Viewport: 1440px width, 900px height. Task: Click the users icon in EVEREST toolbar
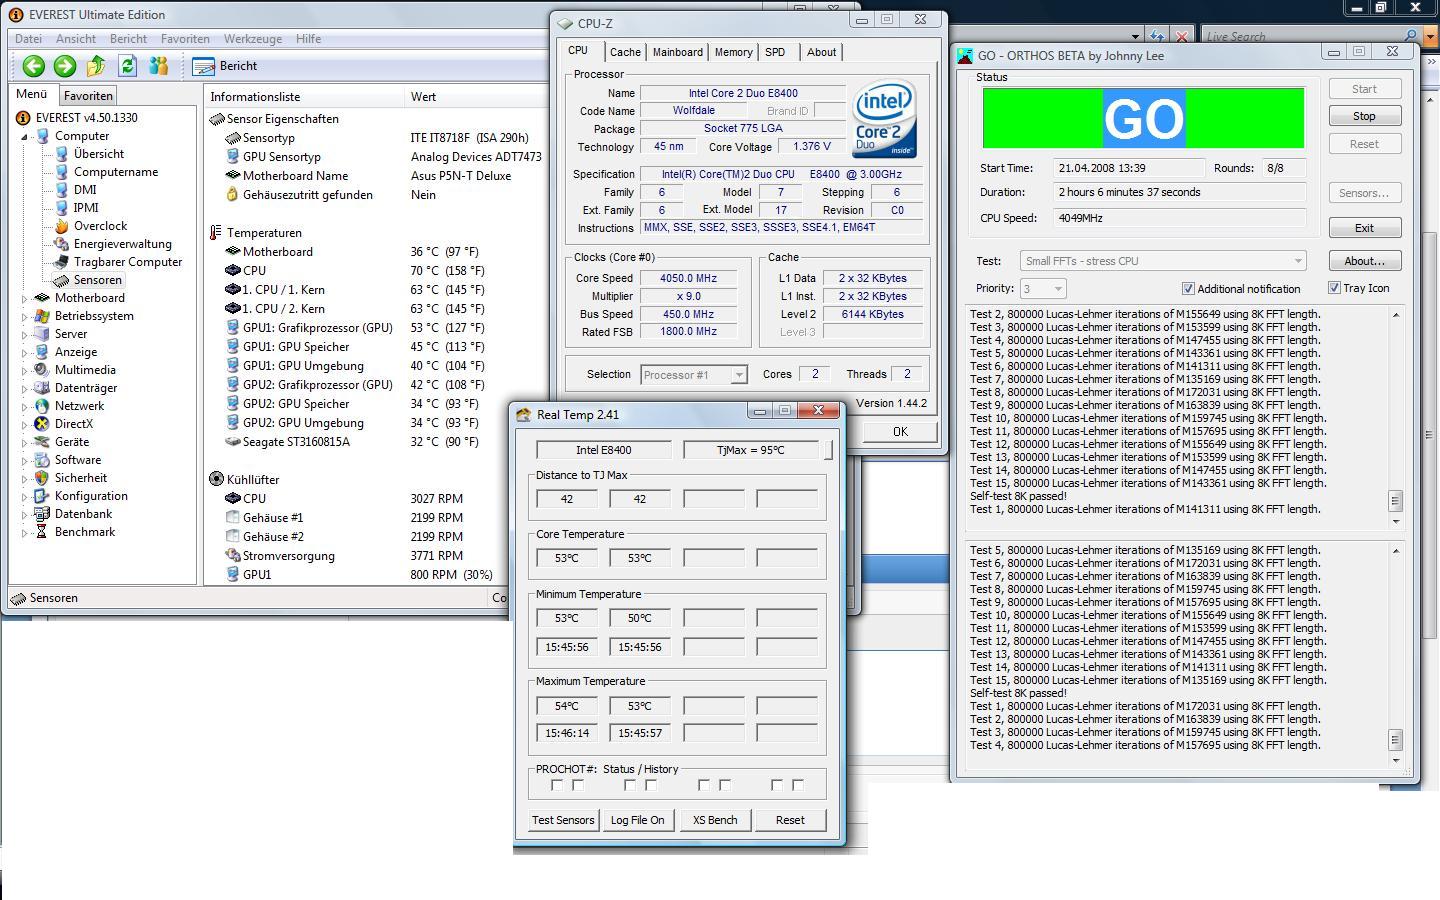pos(158,66)
